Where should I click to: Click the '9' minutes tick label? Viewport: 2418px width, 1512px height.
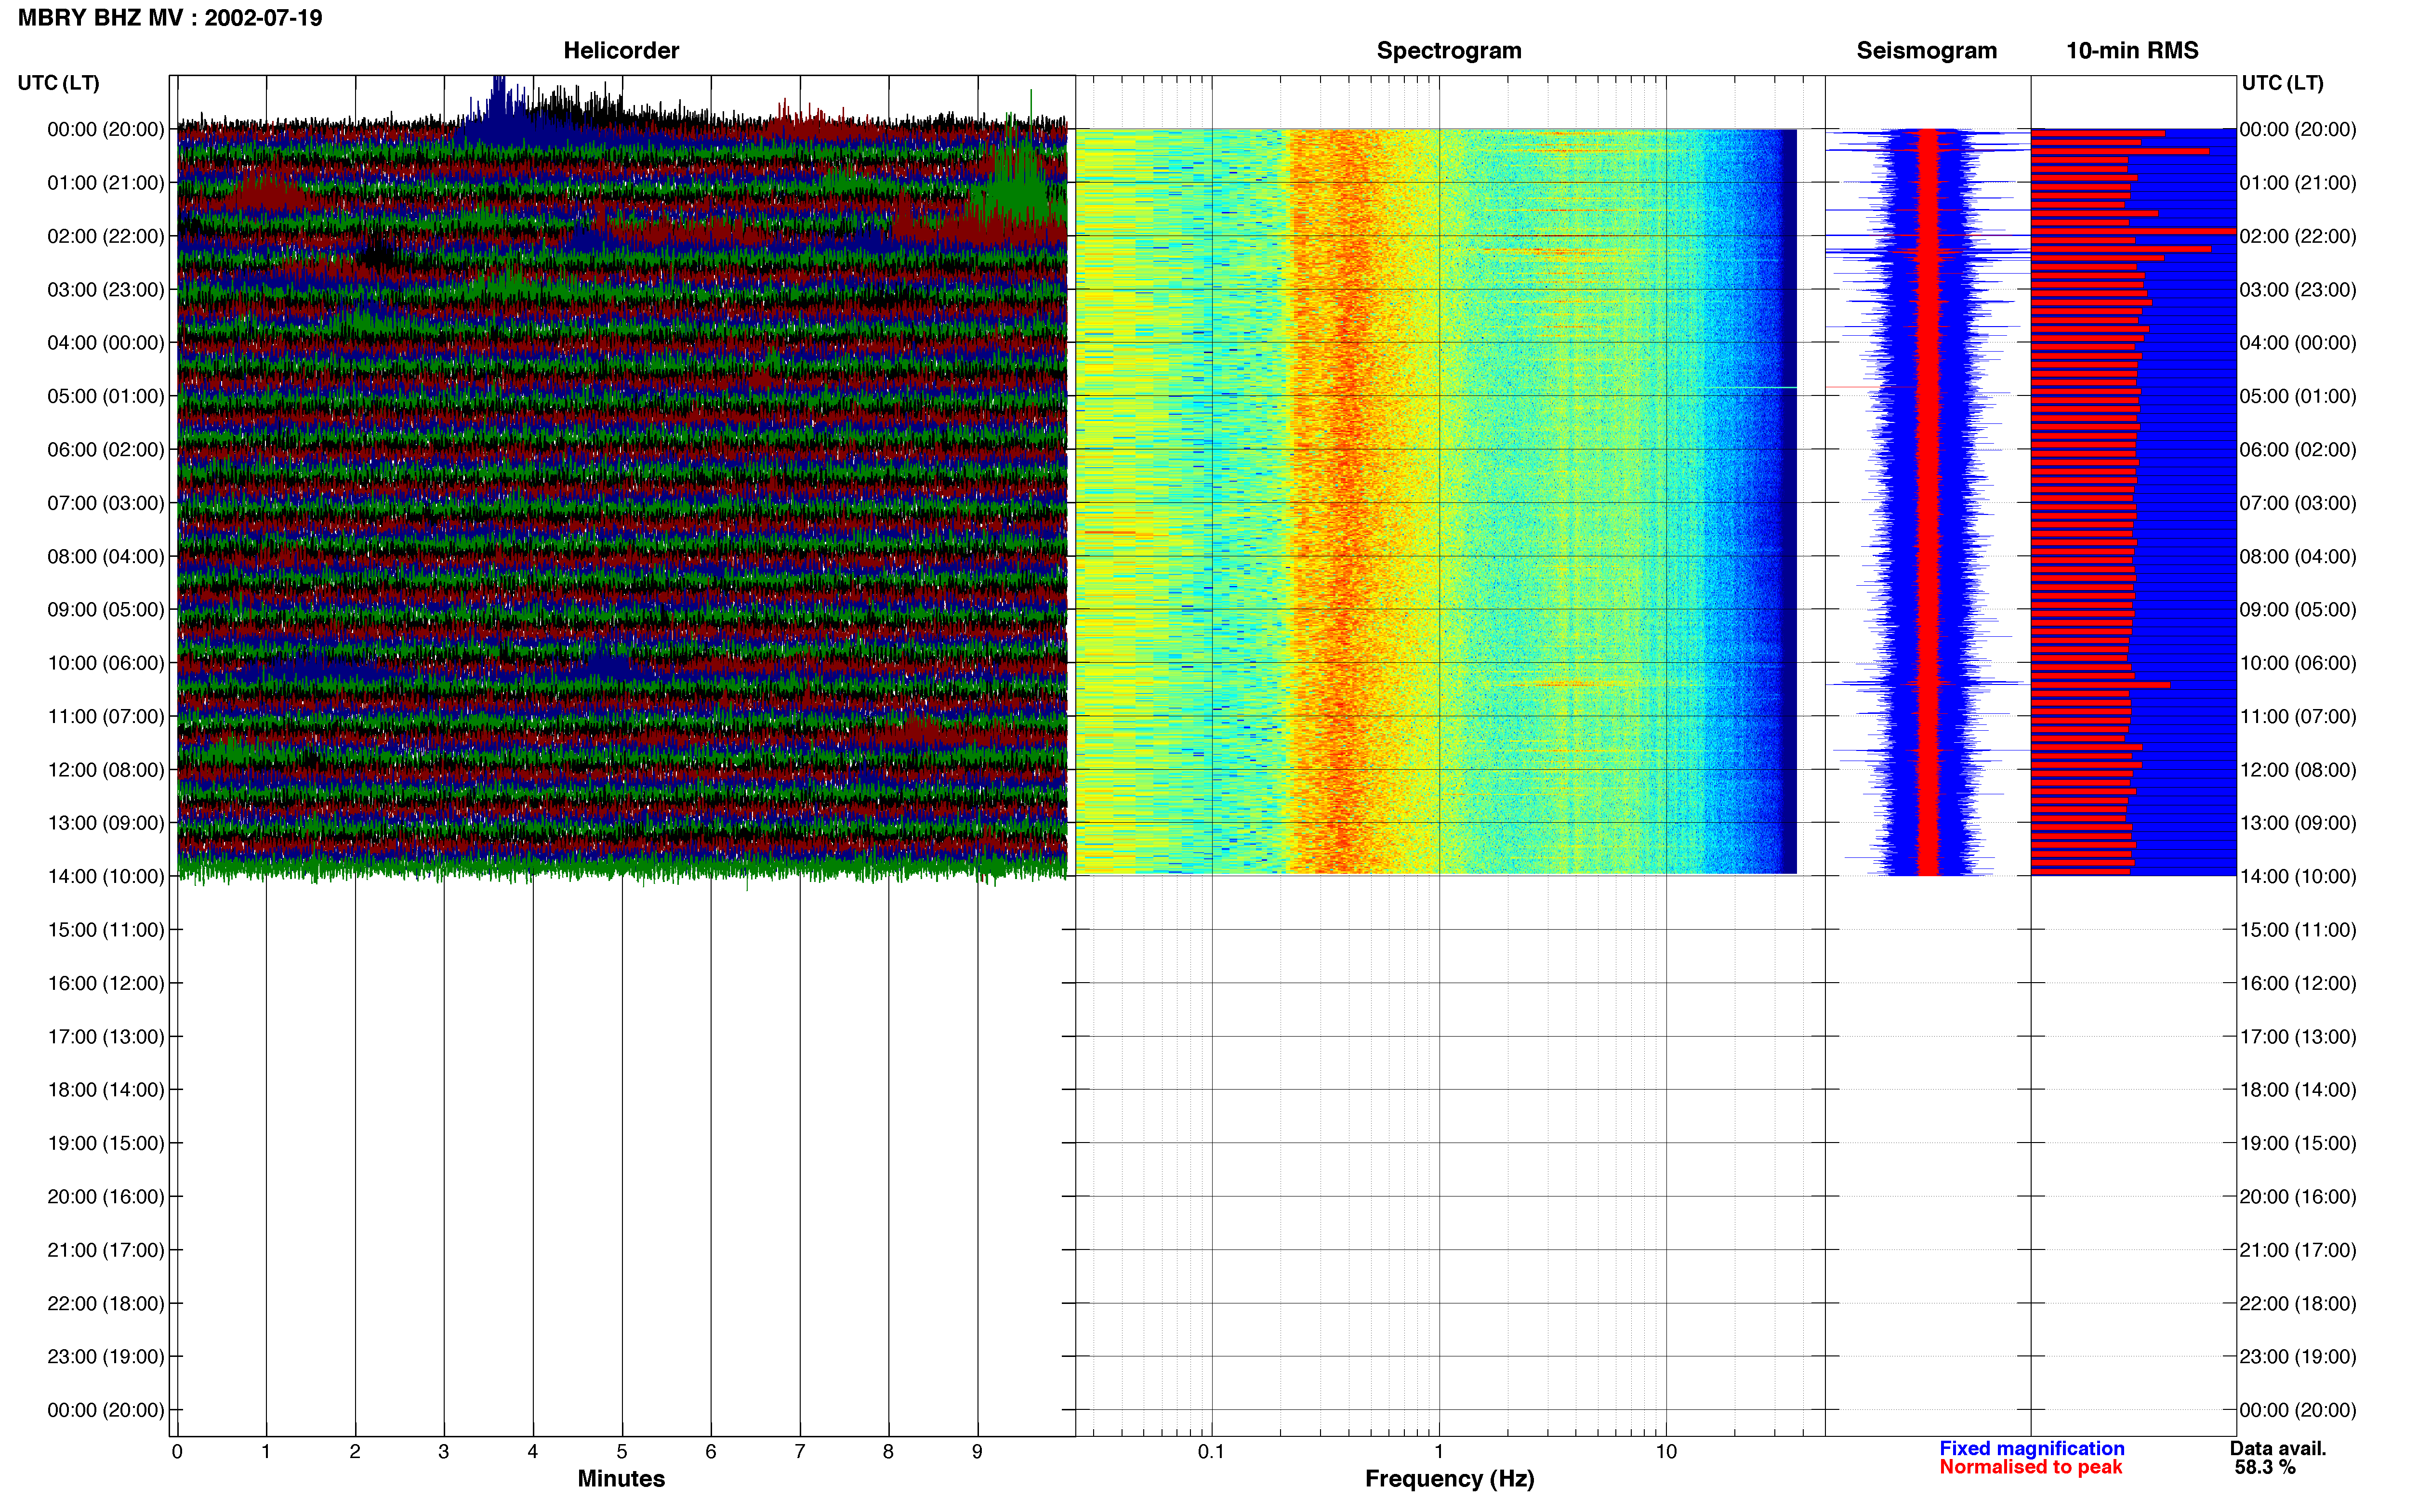(977, 1452)
